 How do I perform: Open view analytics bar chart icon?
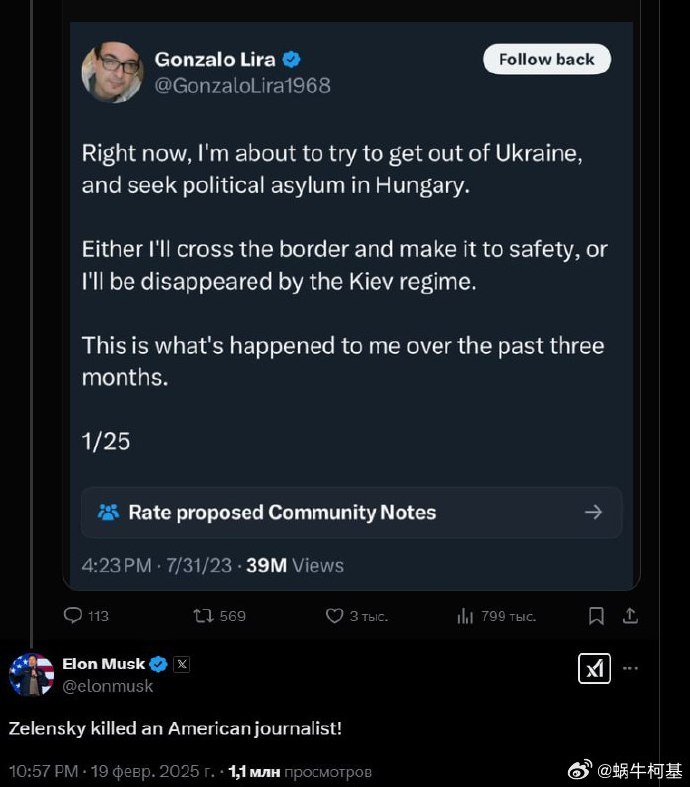[465, 616]
